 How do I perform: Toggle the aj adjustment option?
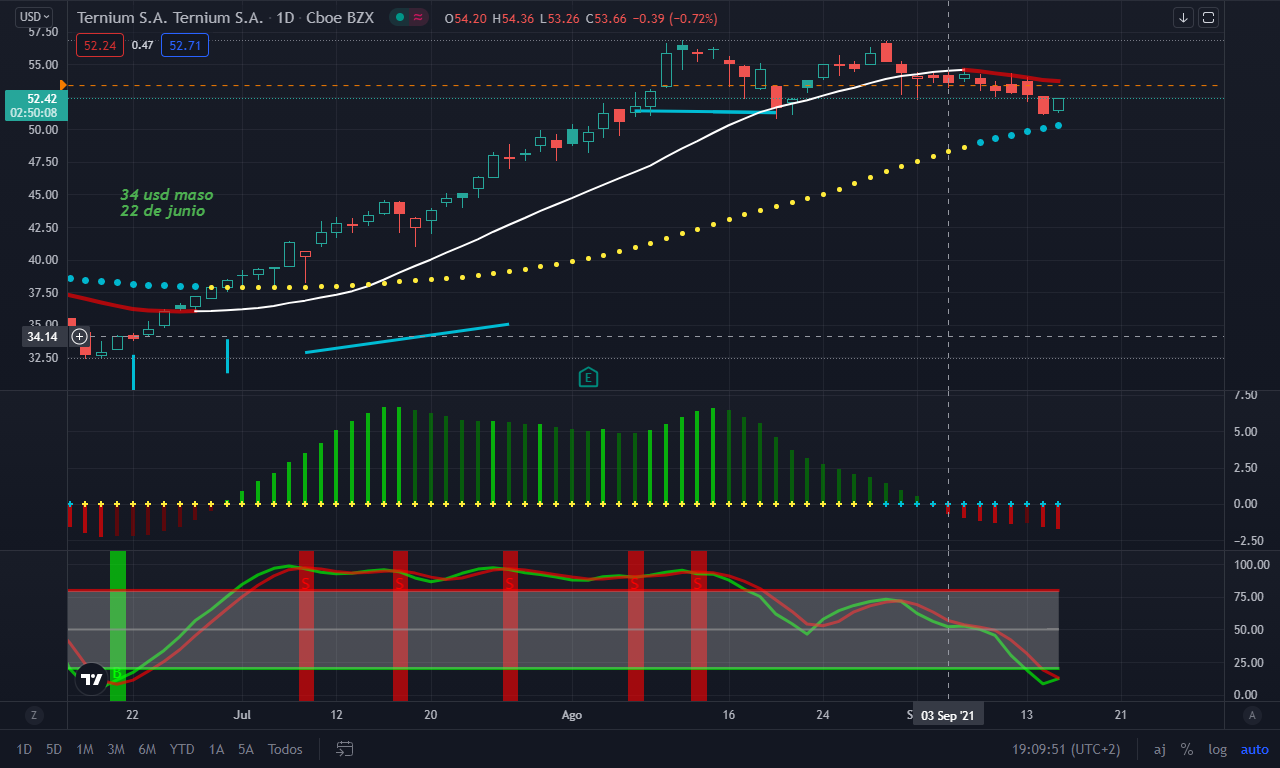pos(1160,749)
